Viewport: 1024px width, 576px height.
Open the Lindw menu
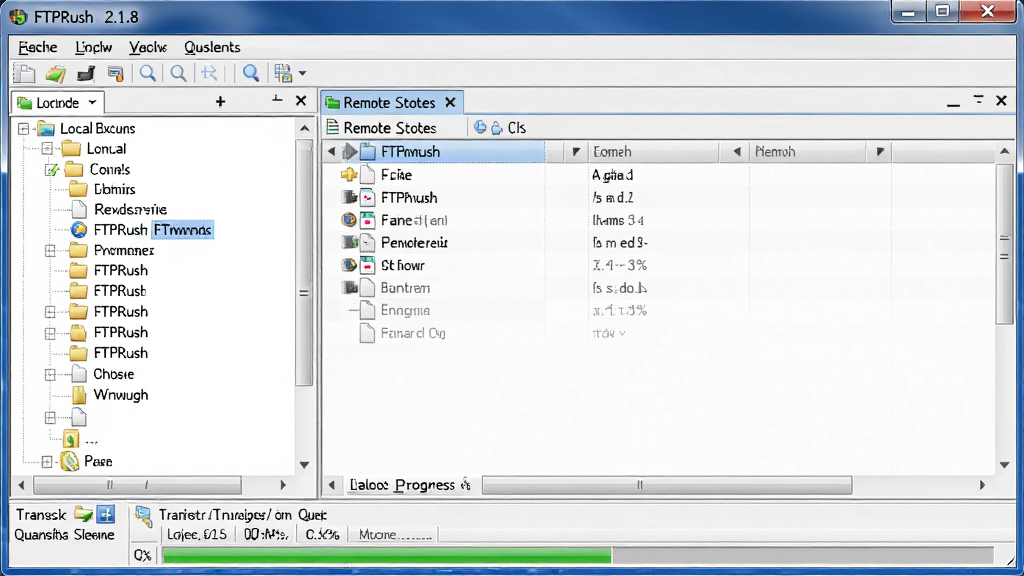click(93, 47)
